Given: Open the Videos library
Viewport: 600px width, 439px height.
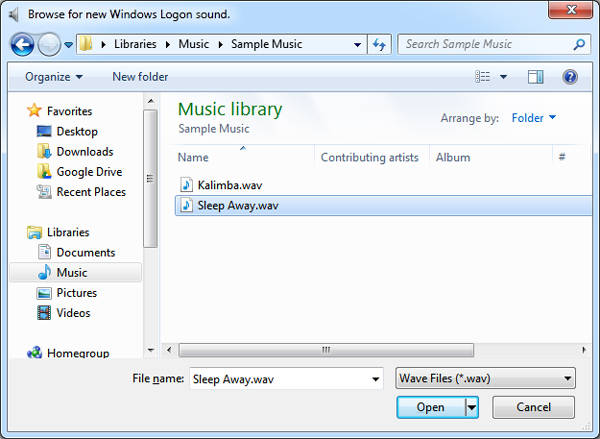Looking at the screenshot, I should pos(73,313).
